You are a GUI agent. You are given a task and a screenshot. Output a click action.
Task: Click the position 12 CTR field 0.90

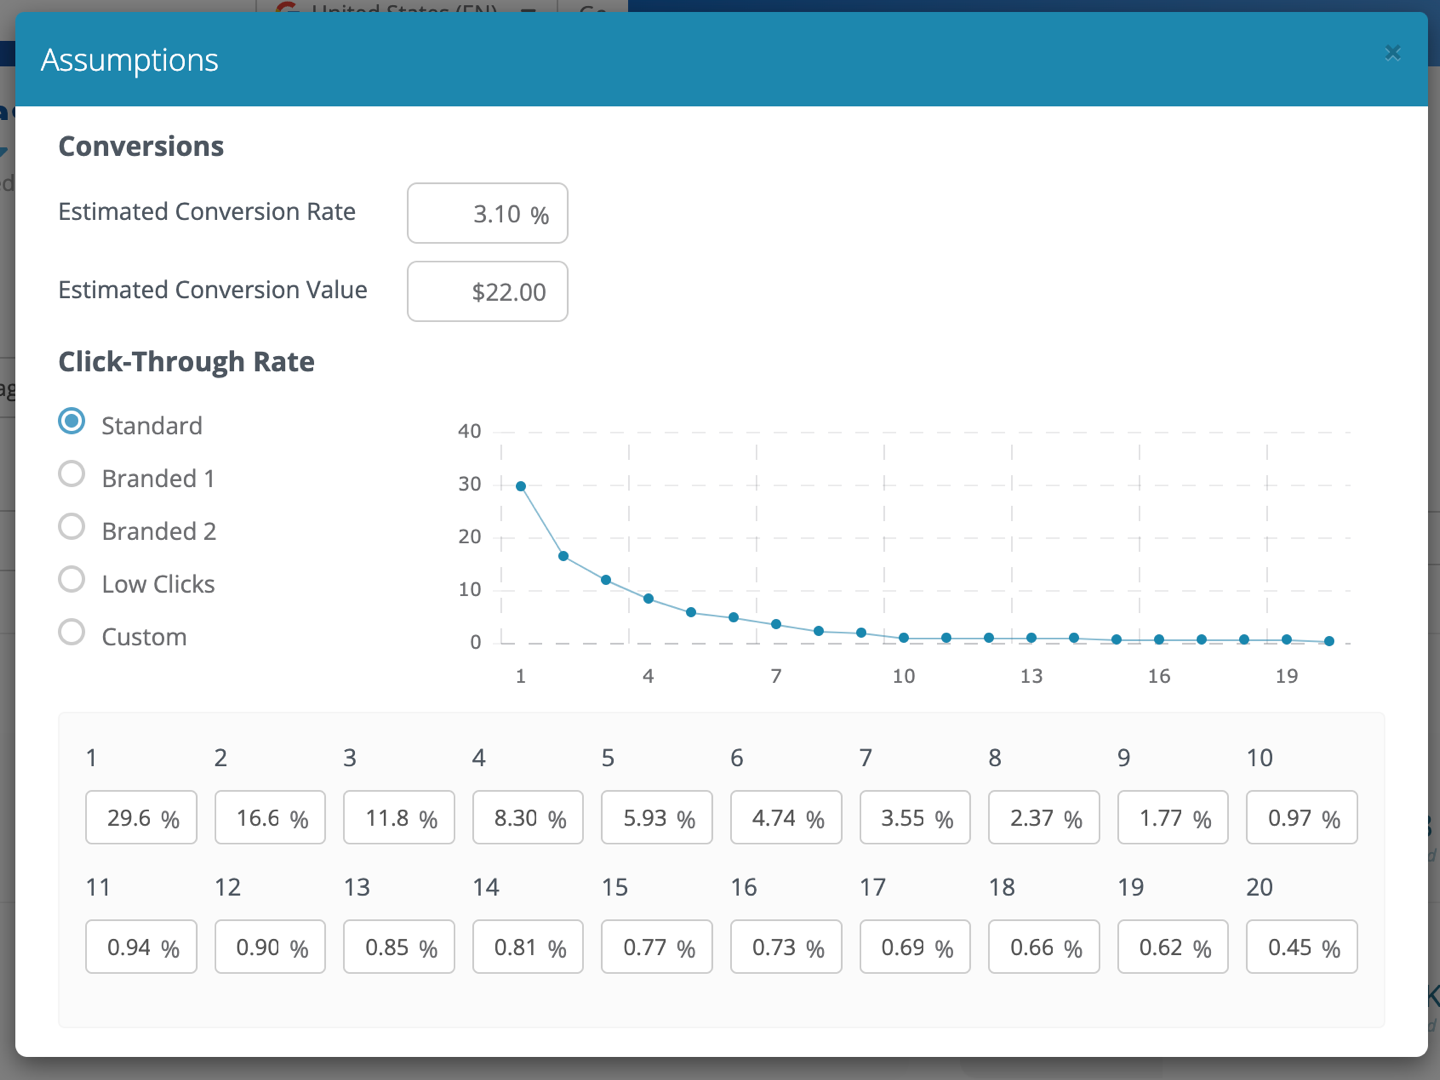coord(270,946)
